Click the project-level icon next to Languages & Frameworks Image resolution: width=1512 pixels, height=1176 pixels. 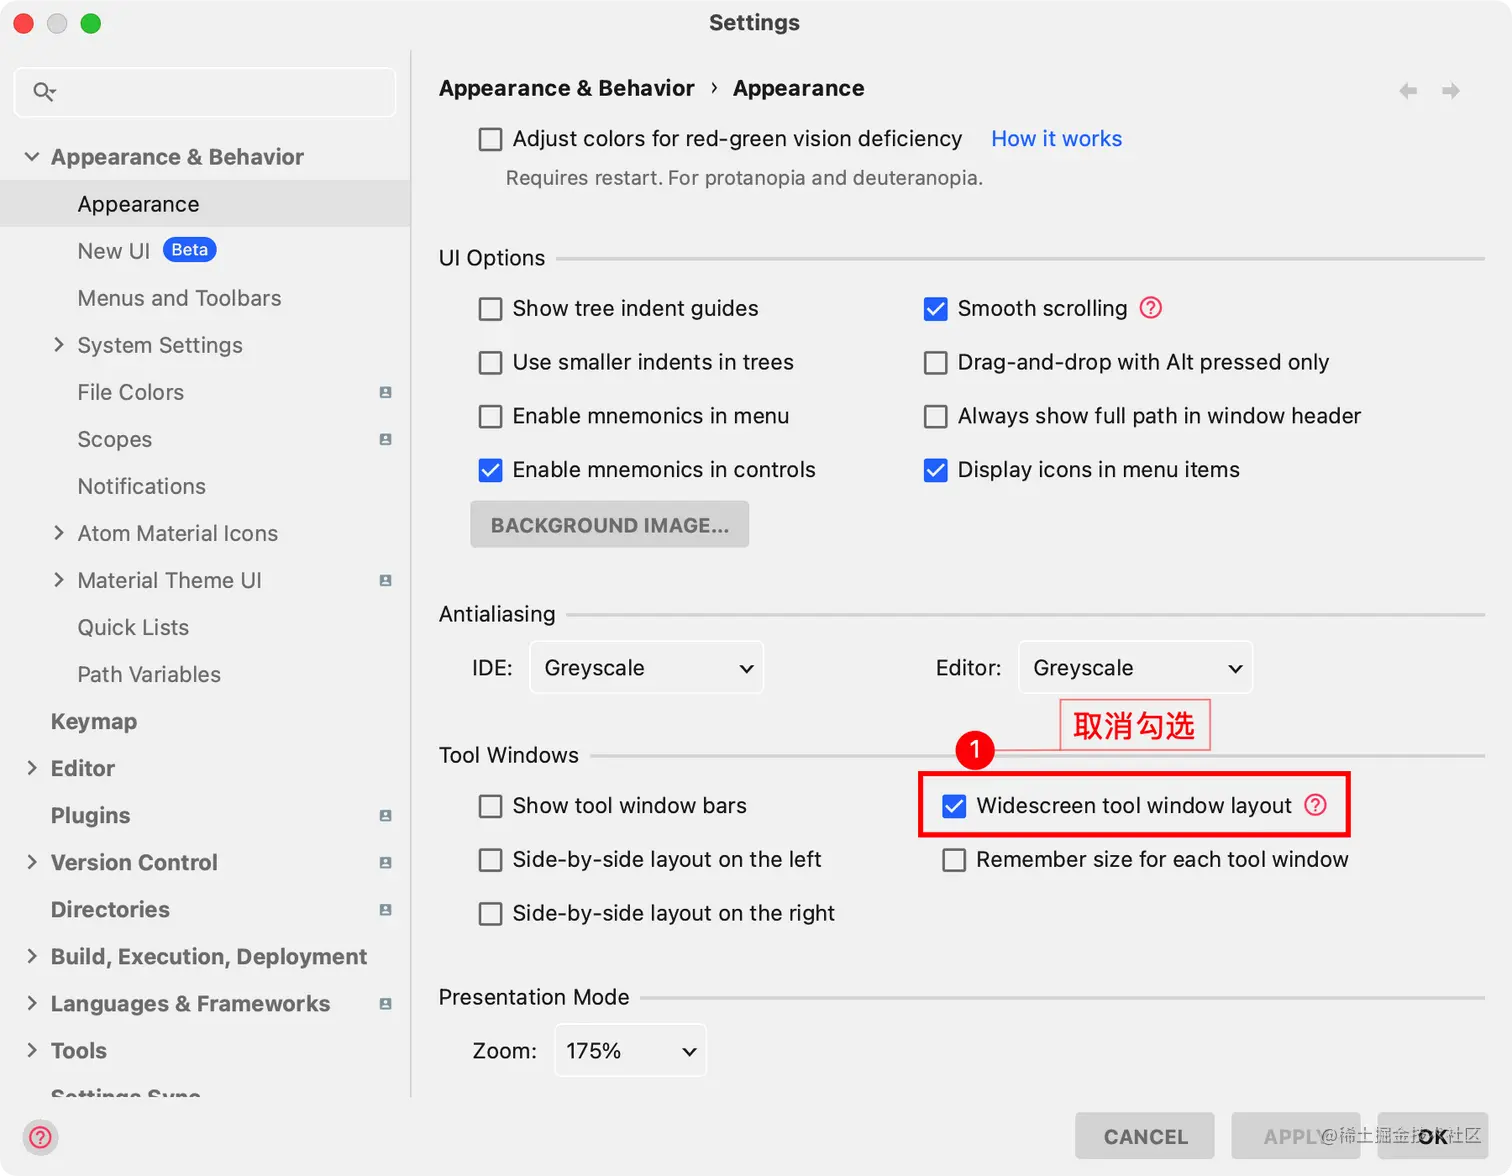pyautogui.click(x=386, y=1004)
